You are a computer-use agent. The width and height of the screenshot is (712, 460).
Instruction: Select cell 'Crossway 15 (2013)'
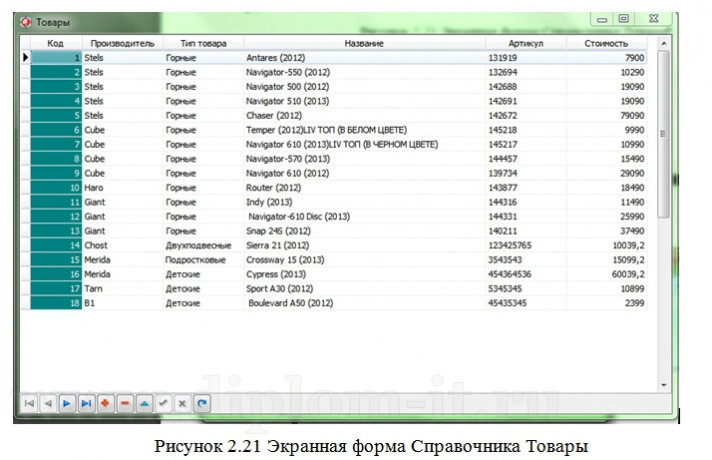364,260
